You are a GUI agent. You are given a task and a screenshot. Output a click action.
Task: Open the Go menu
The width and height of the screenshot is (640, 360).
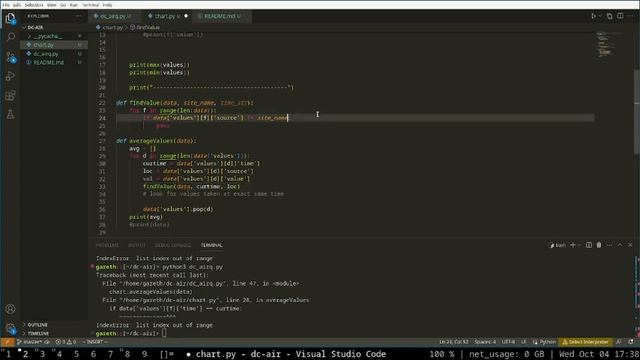coord(63,5)
